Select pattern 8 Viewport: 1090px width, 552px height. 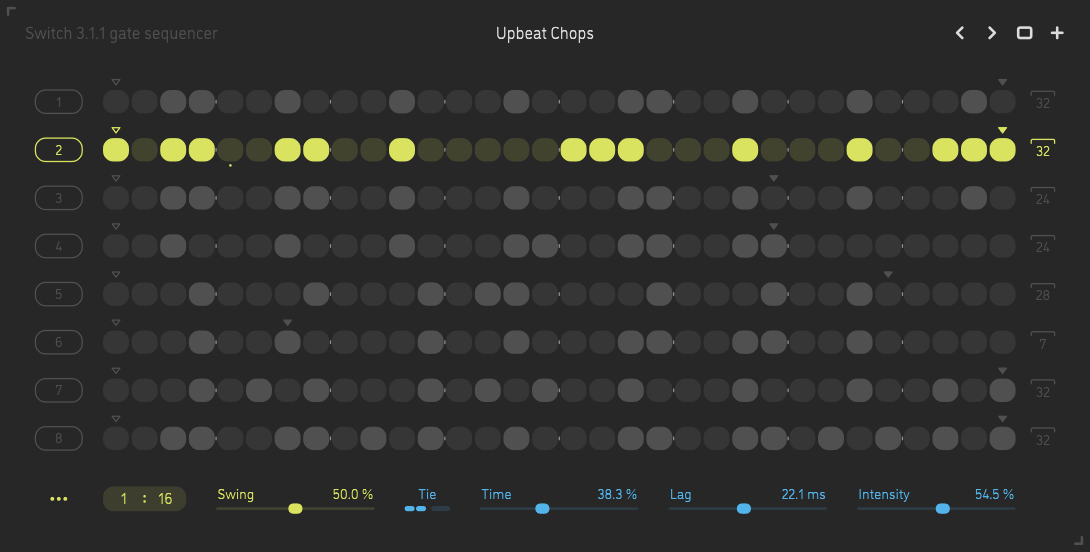coord(59,438)
